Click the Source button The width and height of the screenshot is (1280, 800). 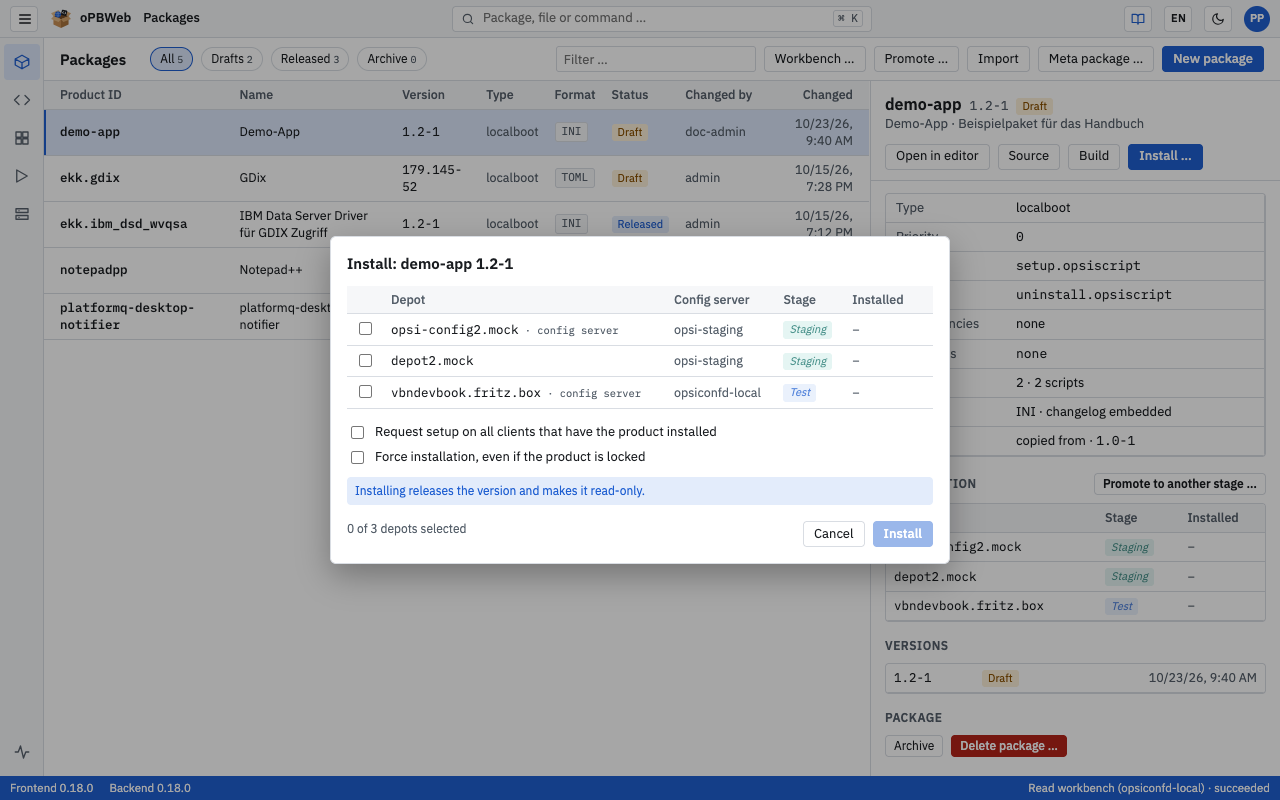[1029, 156]
